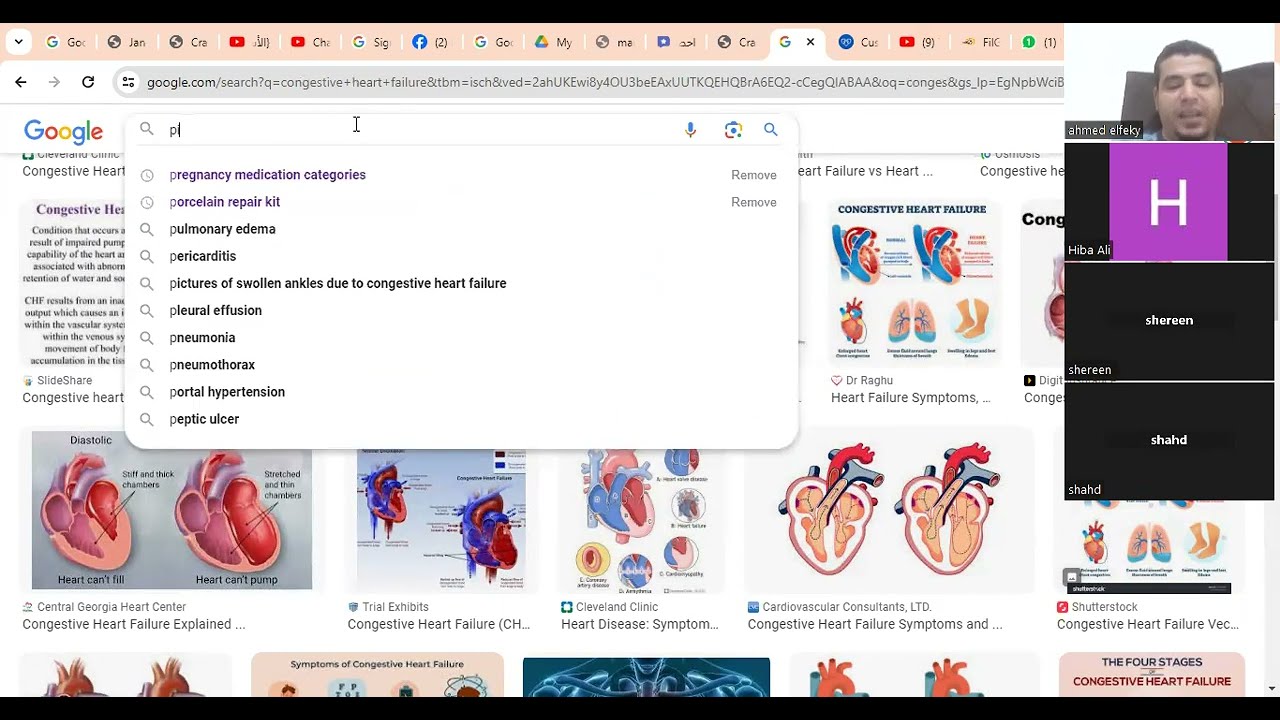Select suggestion portal hypertension
The width and height of the screenshot is (1280, 720).
click(x=227, y=392)
